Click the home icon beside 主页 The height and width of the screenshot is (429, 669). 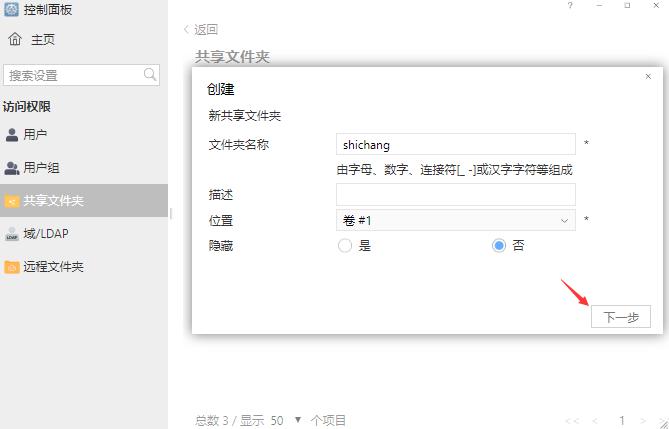tap(15, 40)
